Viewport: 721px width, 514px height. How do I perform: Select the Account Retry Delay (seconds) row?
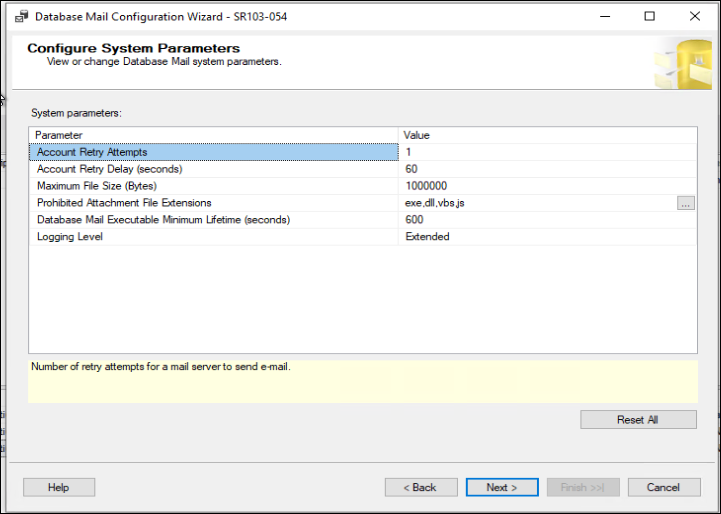coord(214,169)
